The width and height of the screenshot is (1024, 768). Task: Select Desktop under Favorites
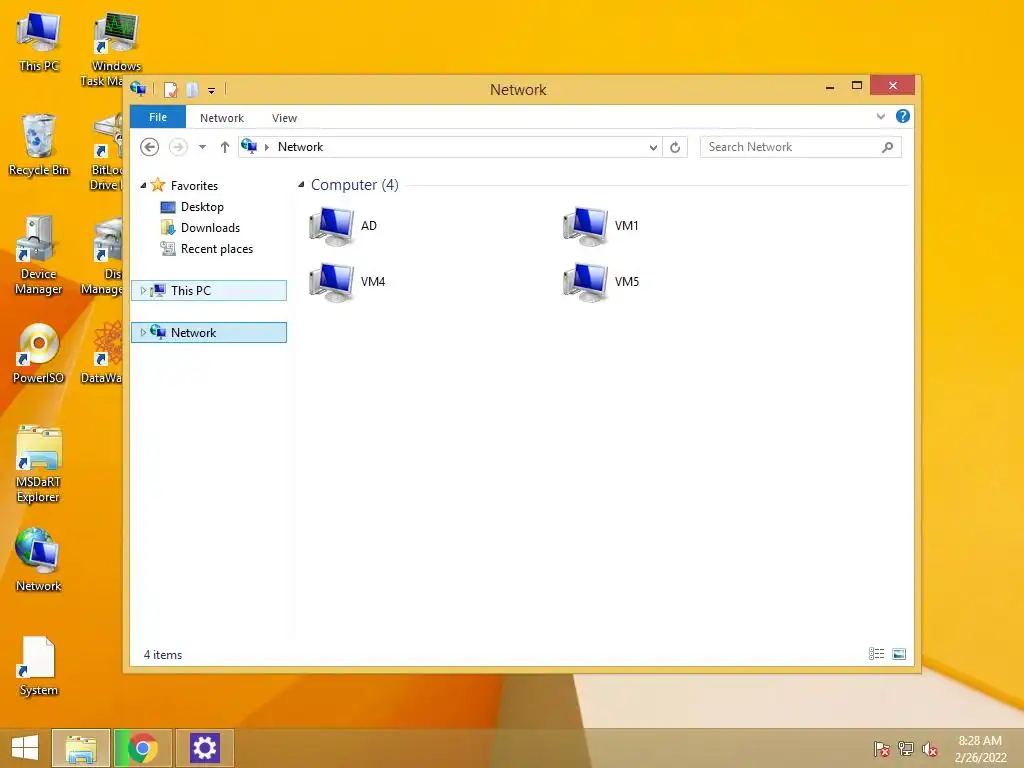pos(202,207)
